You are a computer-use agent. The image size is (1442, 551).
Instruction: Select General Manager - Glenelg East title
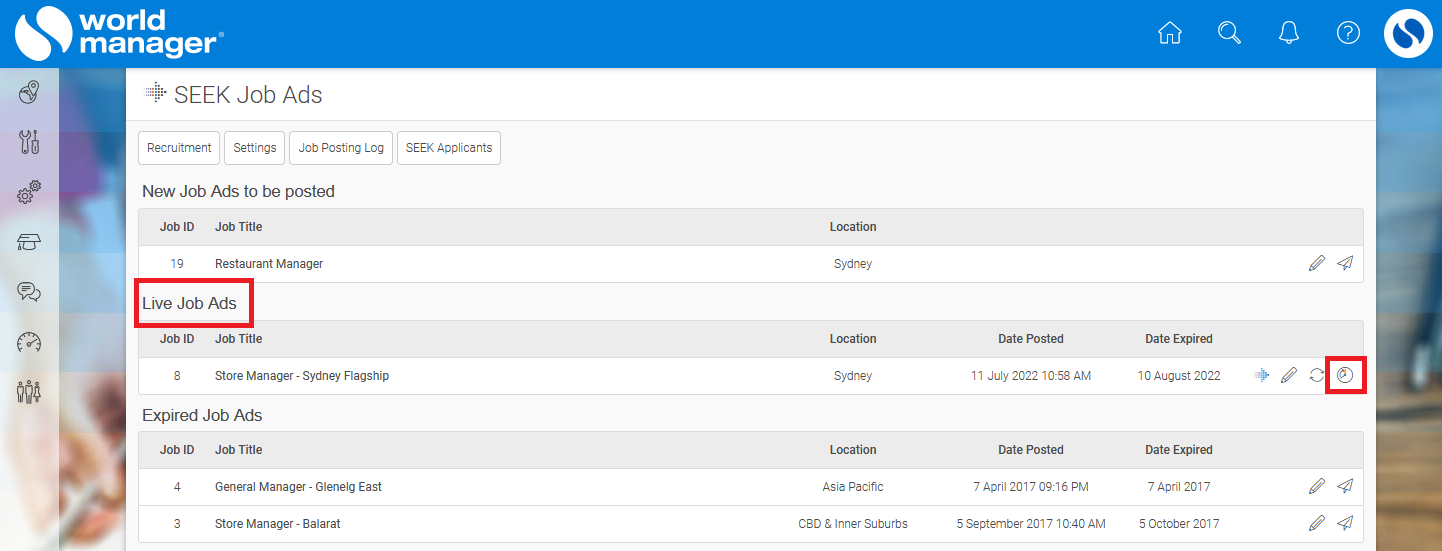click(x=298, y=487)
